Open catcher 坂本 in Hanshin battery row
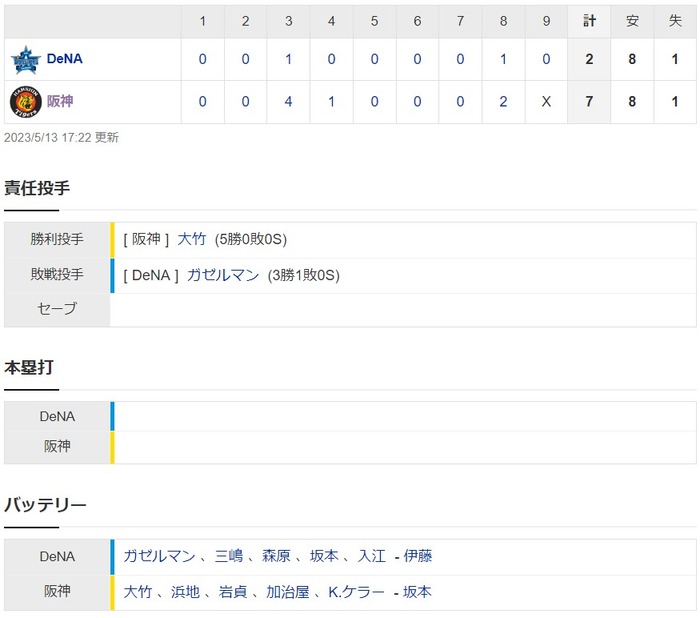Image resolution: width=700 pixels, height=618 pixels. pyautogui.click(x=417, y=592)
